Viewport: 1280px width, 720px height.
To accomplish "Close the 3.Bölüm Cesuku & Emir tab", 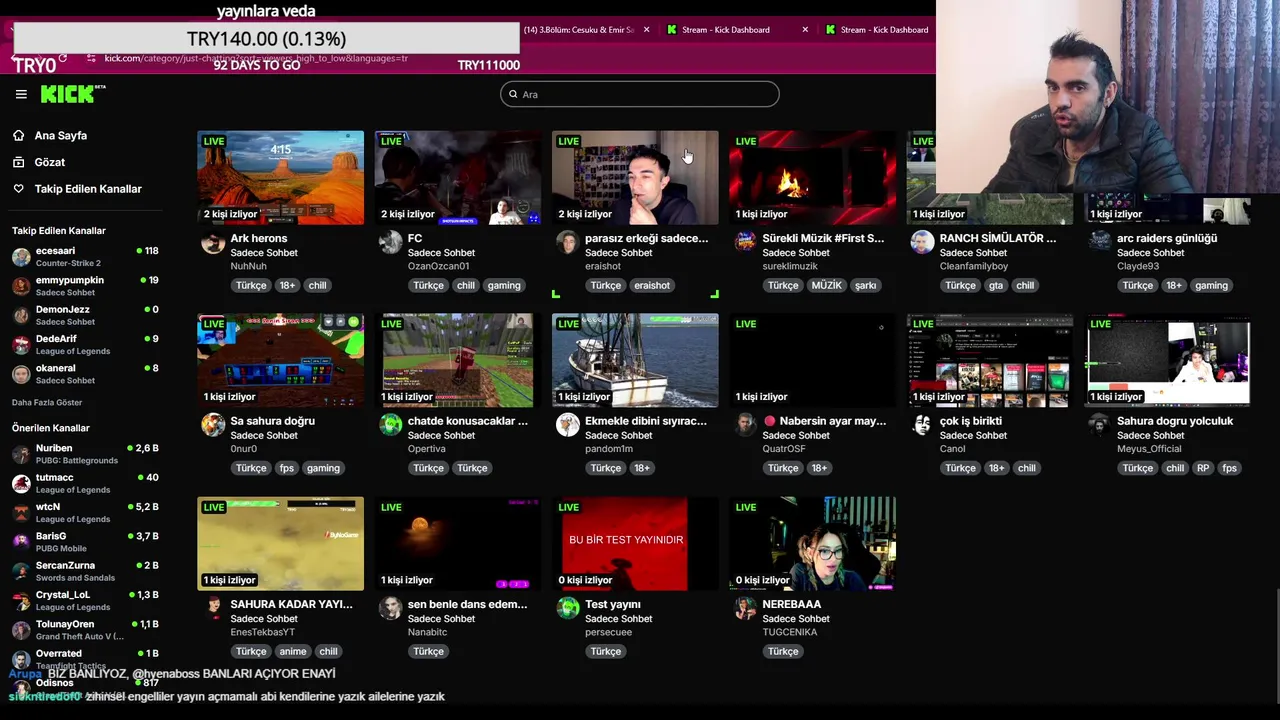I will [646, 30].
